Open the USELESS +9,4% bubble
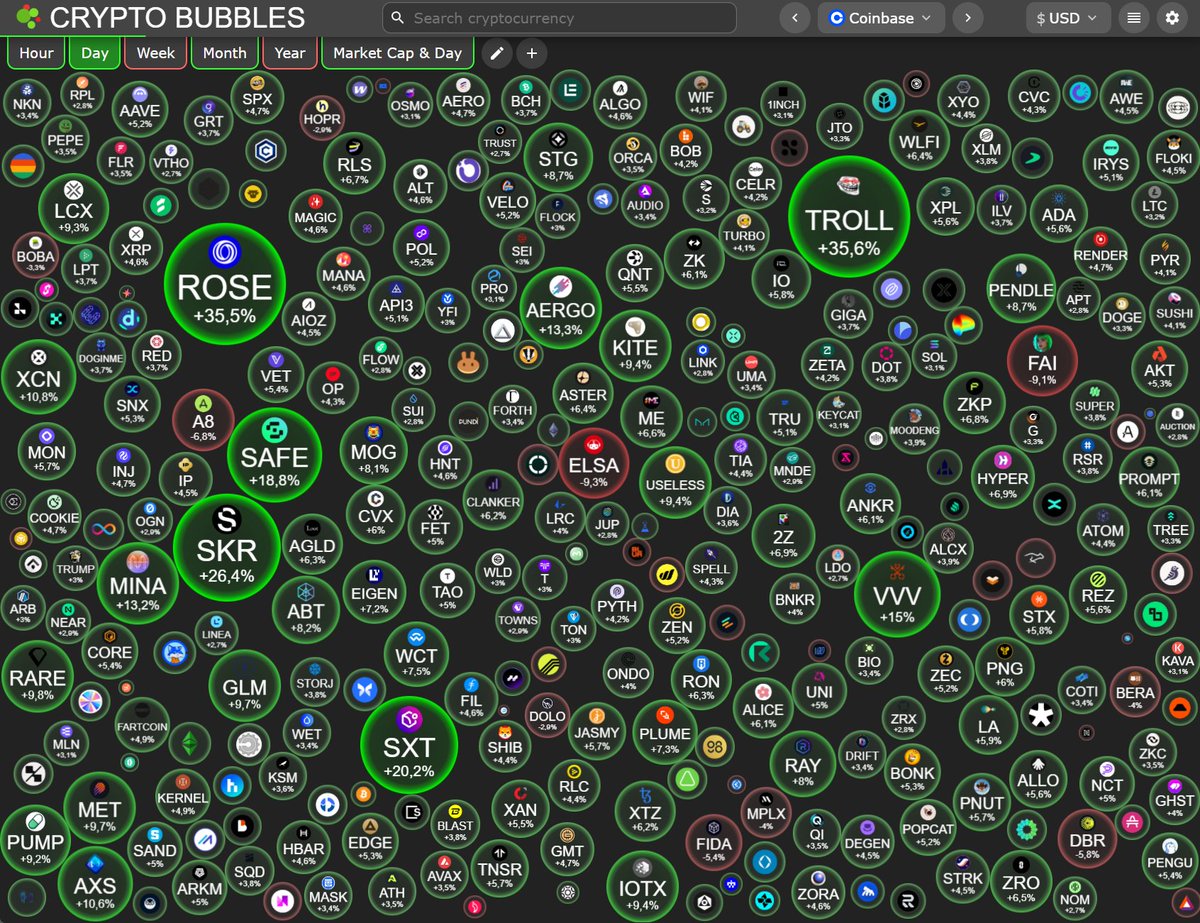The image size is (1200, 923). [676, 483]
